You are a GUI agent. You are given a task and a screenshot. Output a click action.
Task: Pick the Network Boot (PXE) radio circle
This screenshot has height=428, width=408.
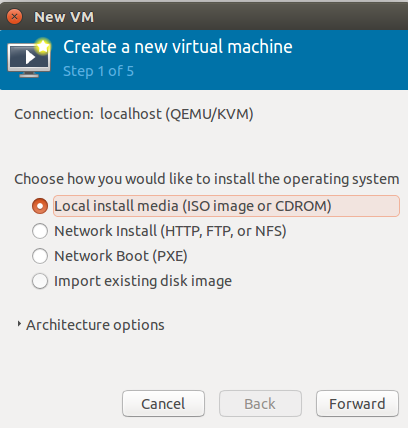point(40,256)
